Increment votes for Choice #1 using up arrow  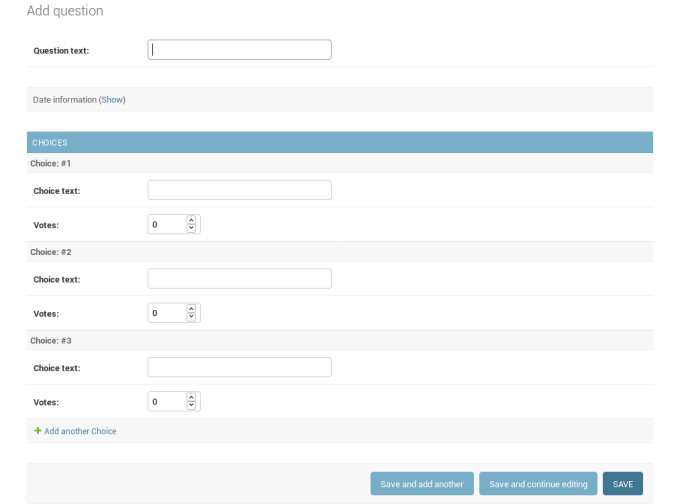(191, 220)
